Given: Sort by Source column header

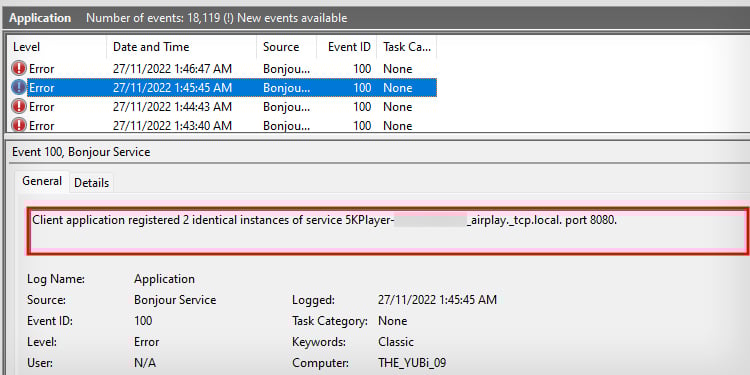Looking at the screenshot, I should pyautogui.click(x=287, y=47).
